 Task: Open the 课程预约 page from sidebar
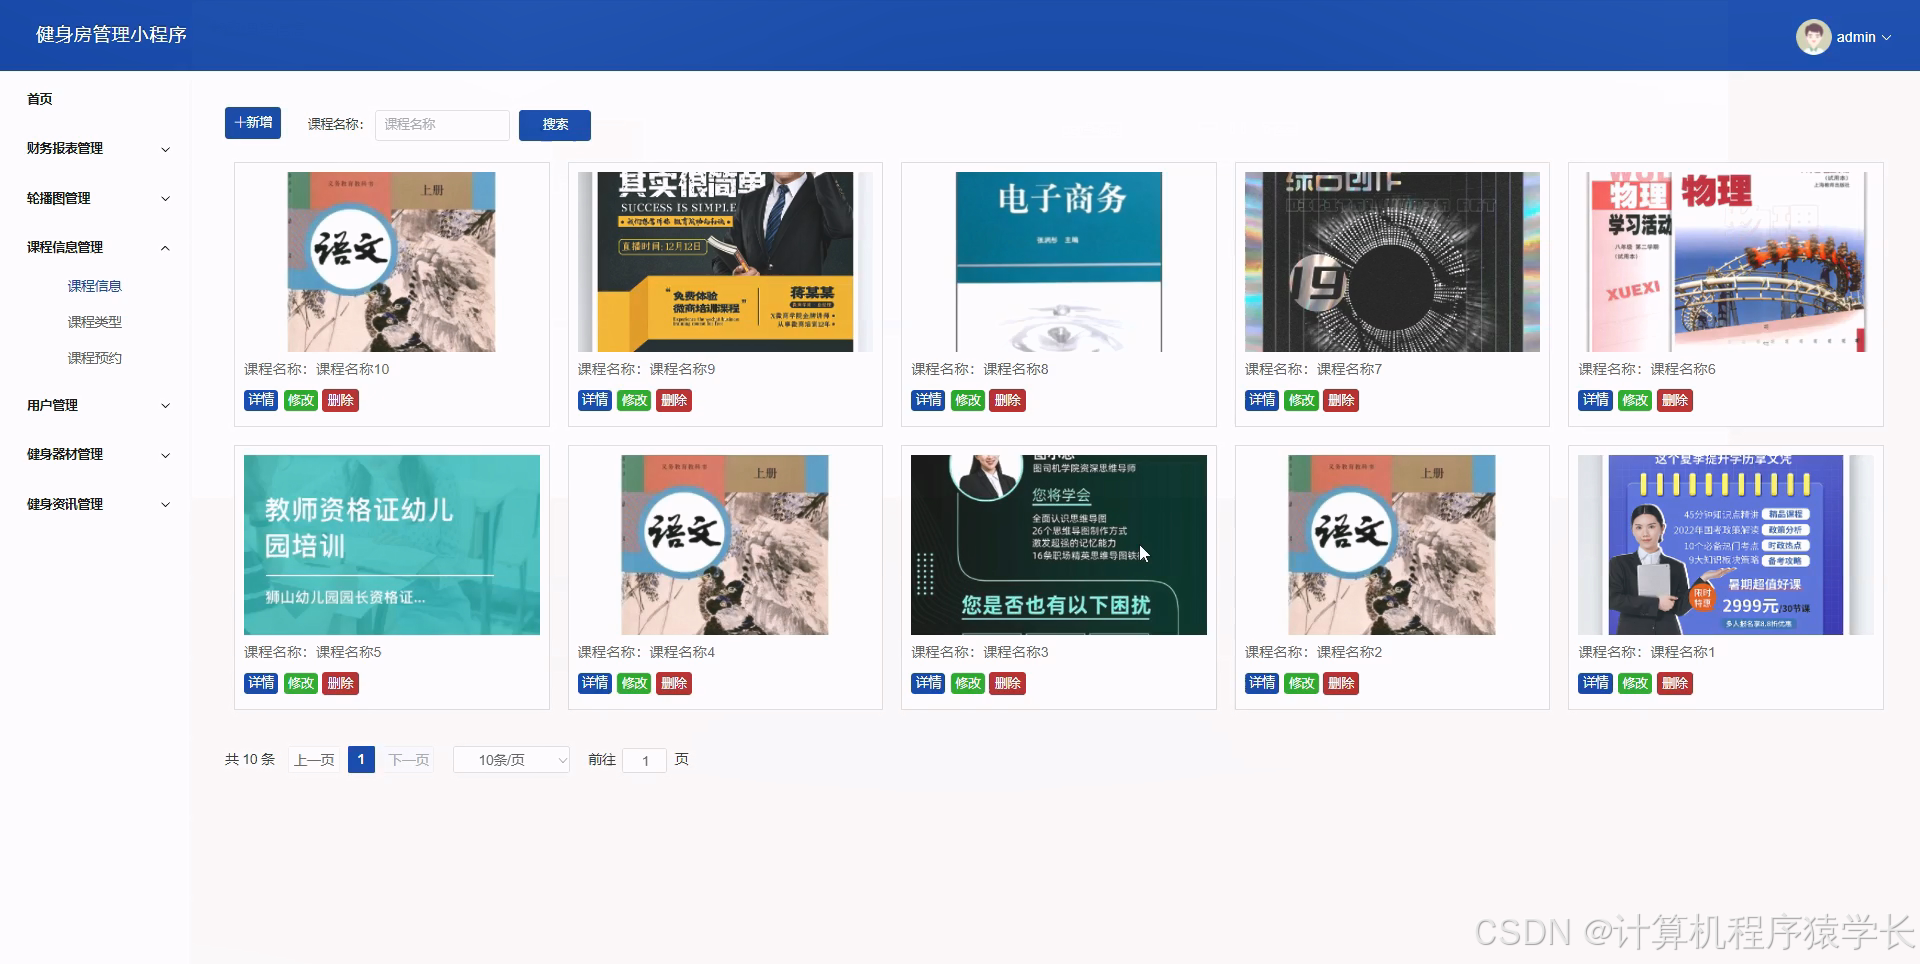pos(93,357)
